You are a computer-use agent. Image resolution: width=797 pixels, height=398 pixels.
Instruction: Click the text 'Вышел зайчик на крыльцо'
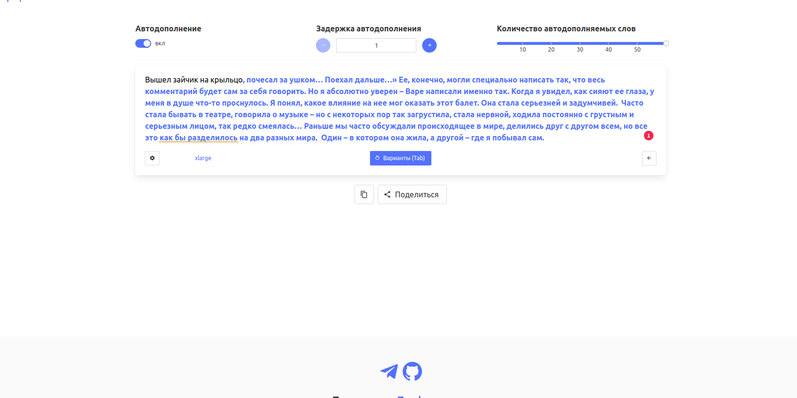(193, 80)
